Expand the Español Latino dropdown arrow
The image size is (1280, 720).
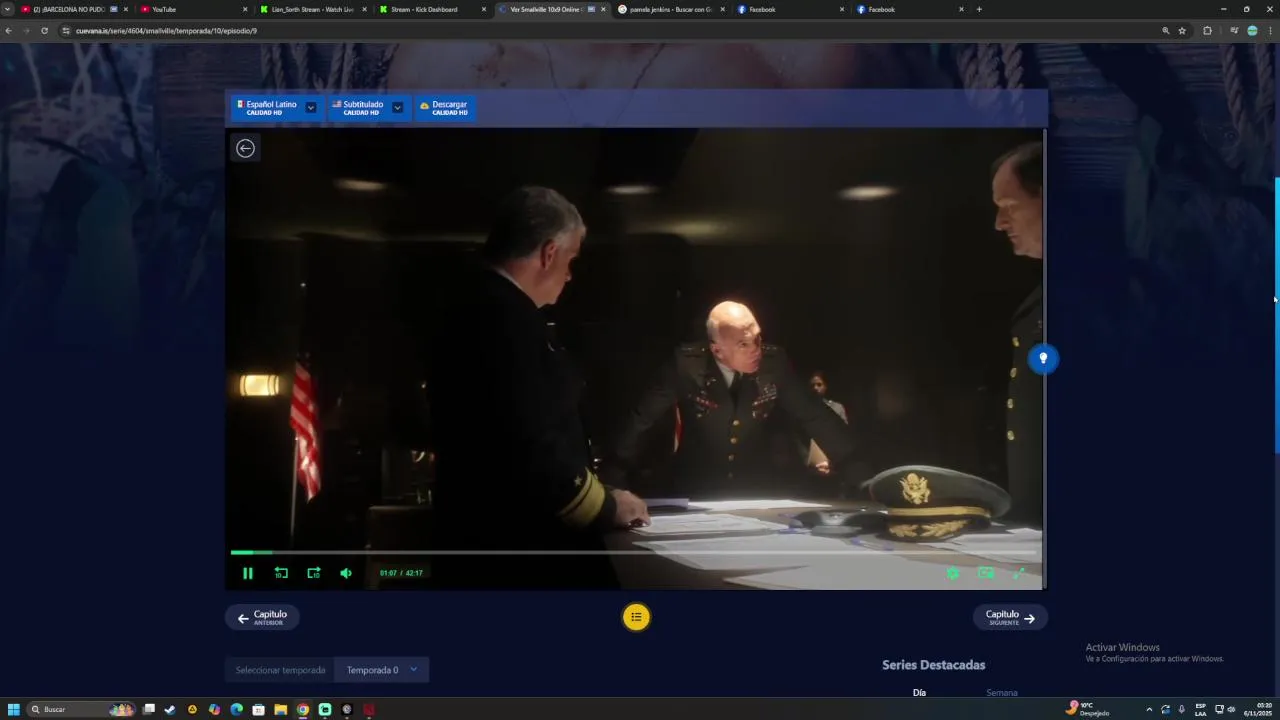tap(311, 108)
